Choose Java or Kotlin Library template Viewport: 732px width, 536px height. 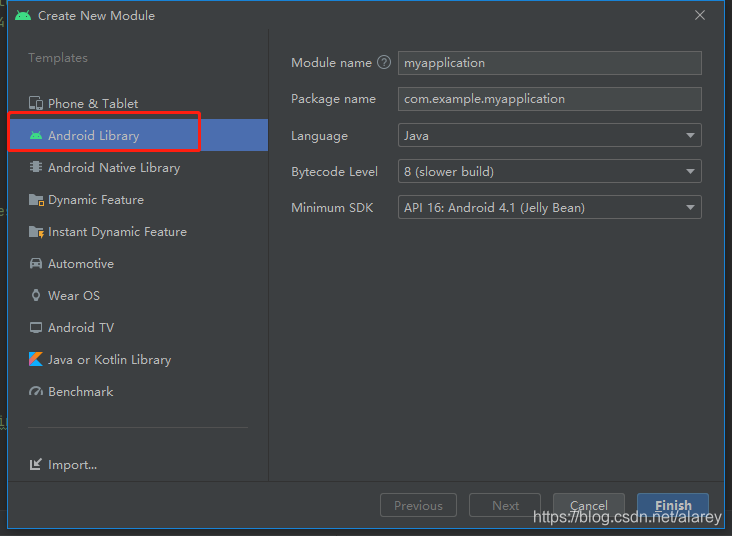(x=138, y=360)
